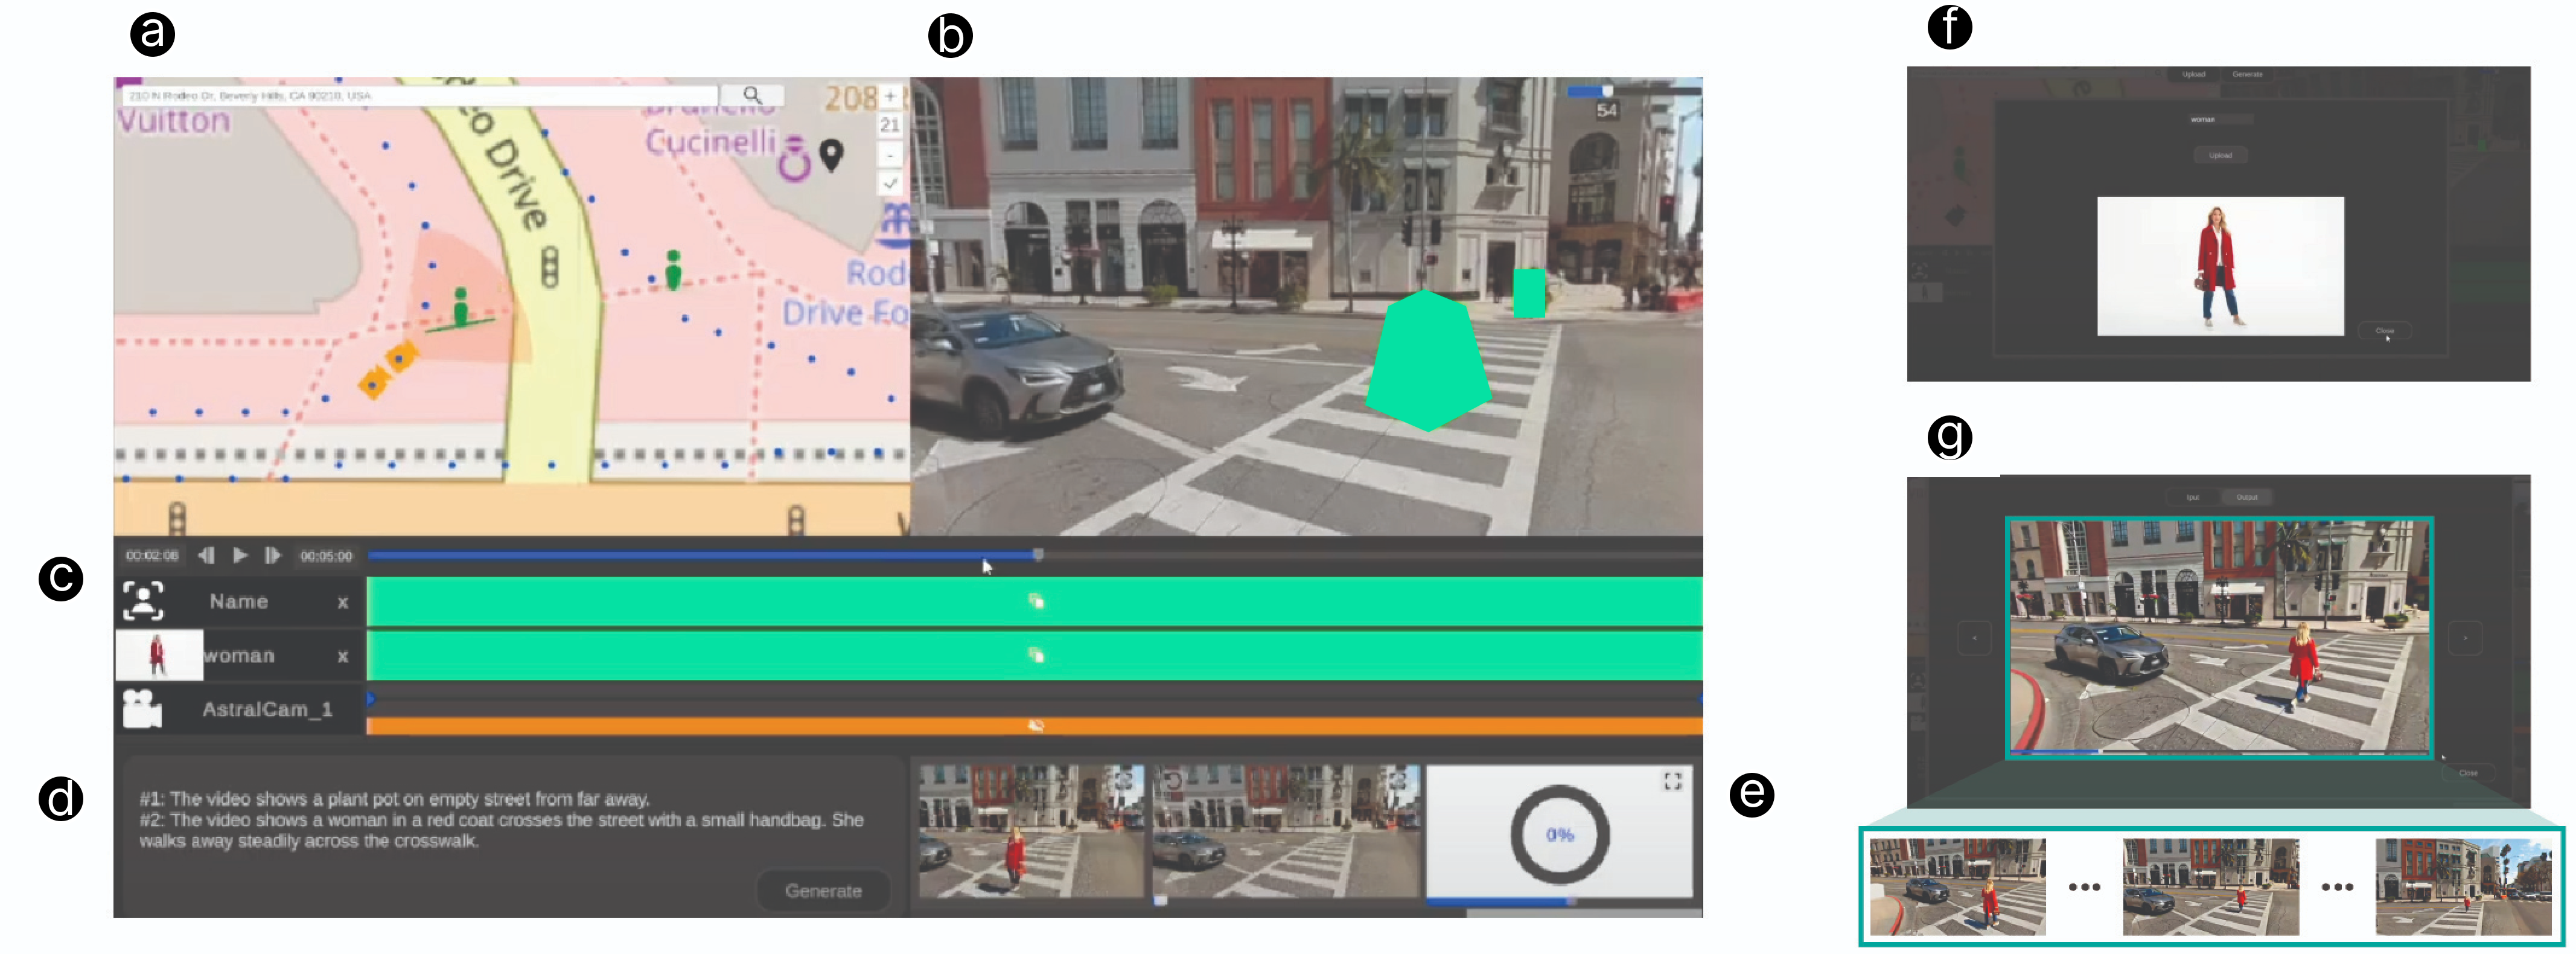Screen dimensions: 2576x954
Task: Switch to the Generate tab in dialog
Action: (x=2247, y=74)
